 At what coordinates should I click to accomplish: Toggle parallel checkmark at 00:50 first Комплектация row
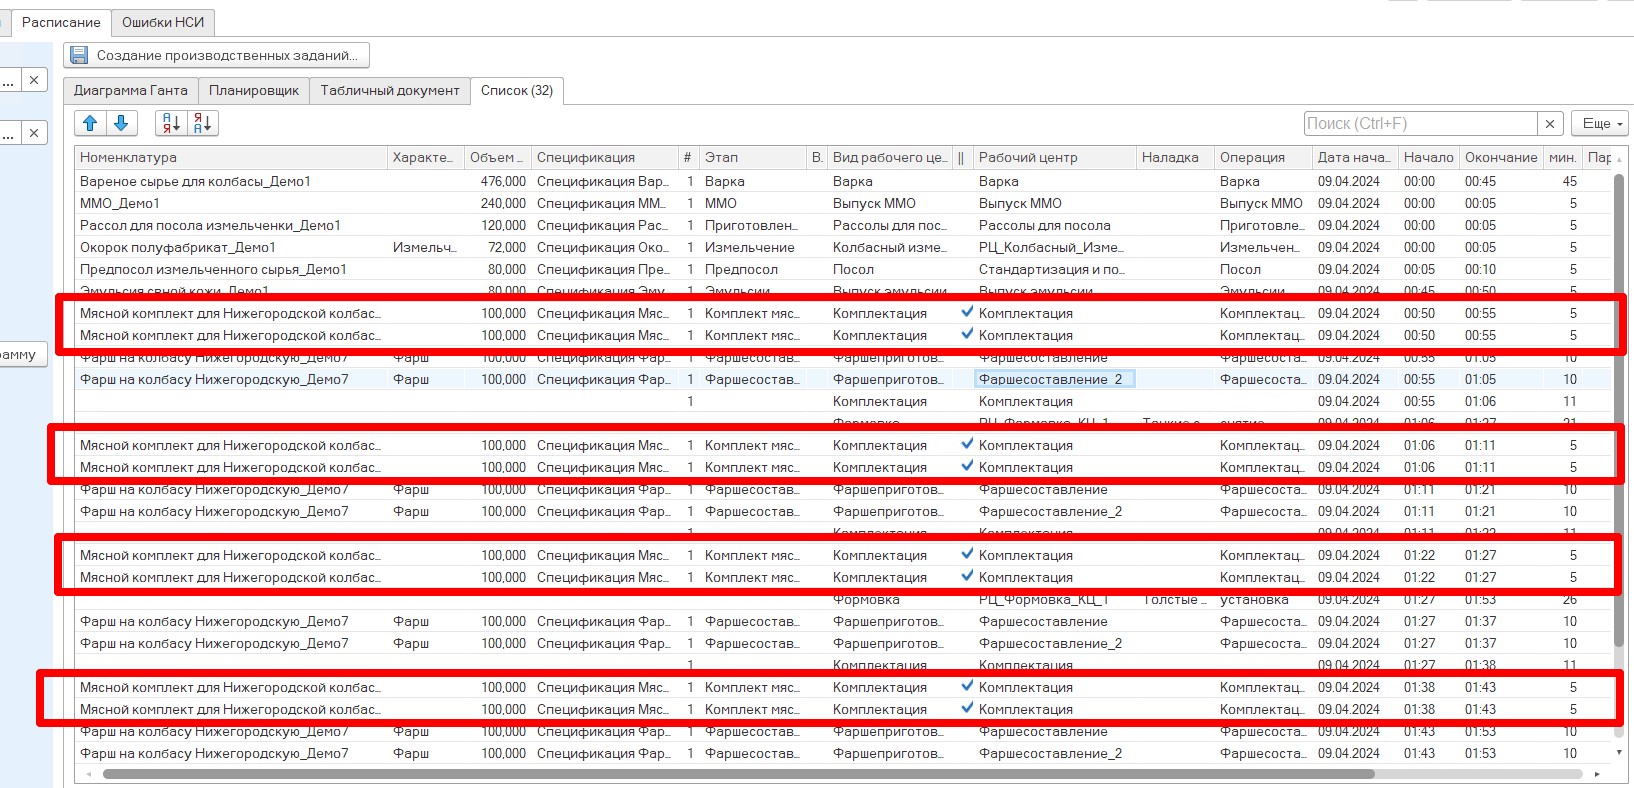[967, 312]
